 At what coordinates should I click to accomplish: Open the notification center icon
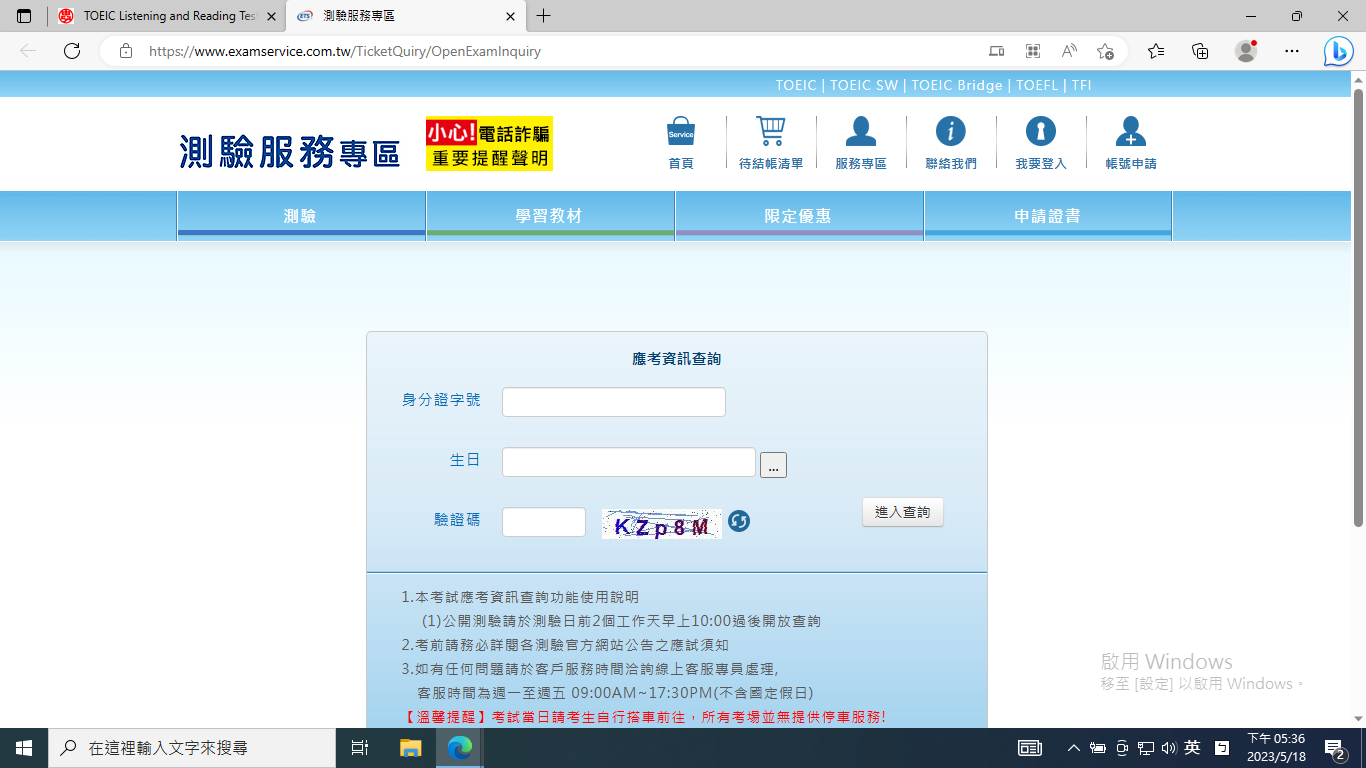tap(1334, 748)
